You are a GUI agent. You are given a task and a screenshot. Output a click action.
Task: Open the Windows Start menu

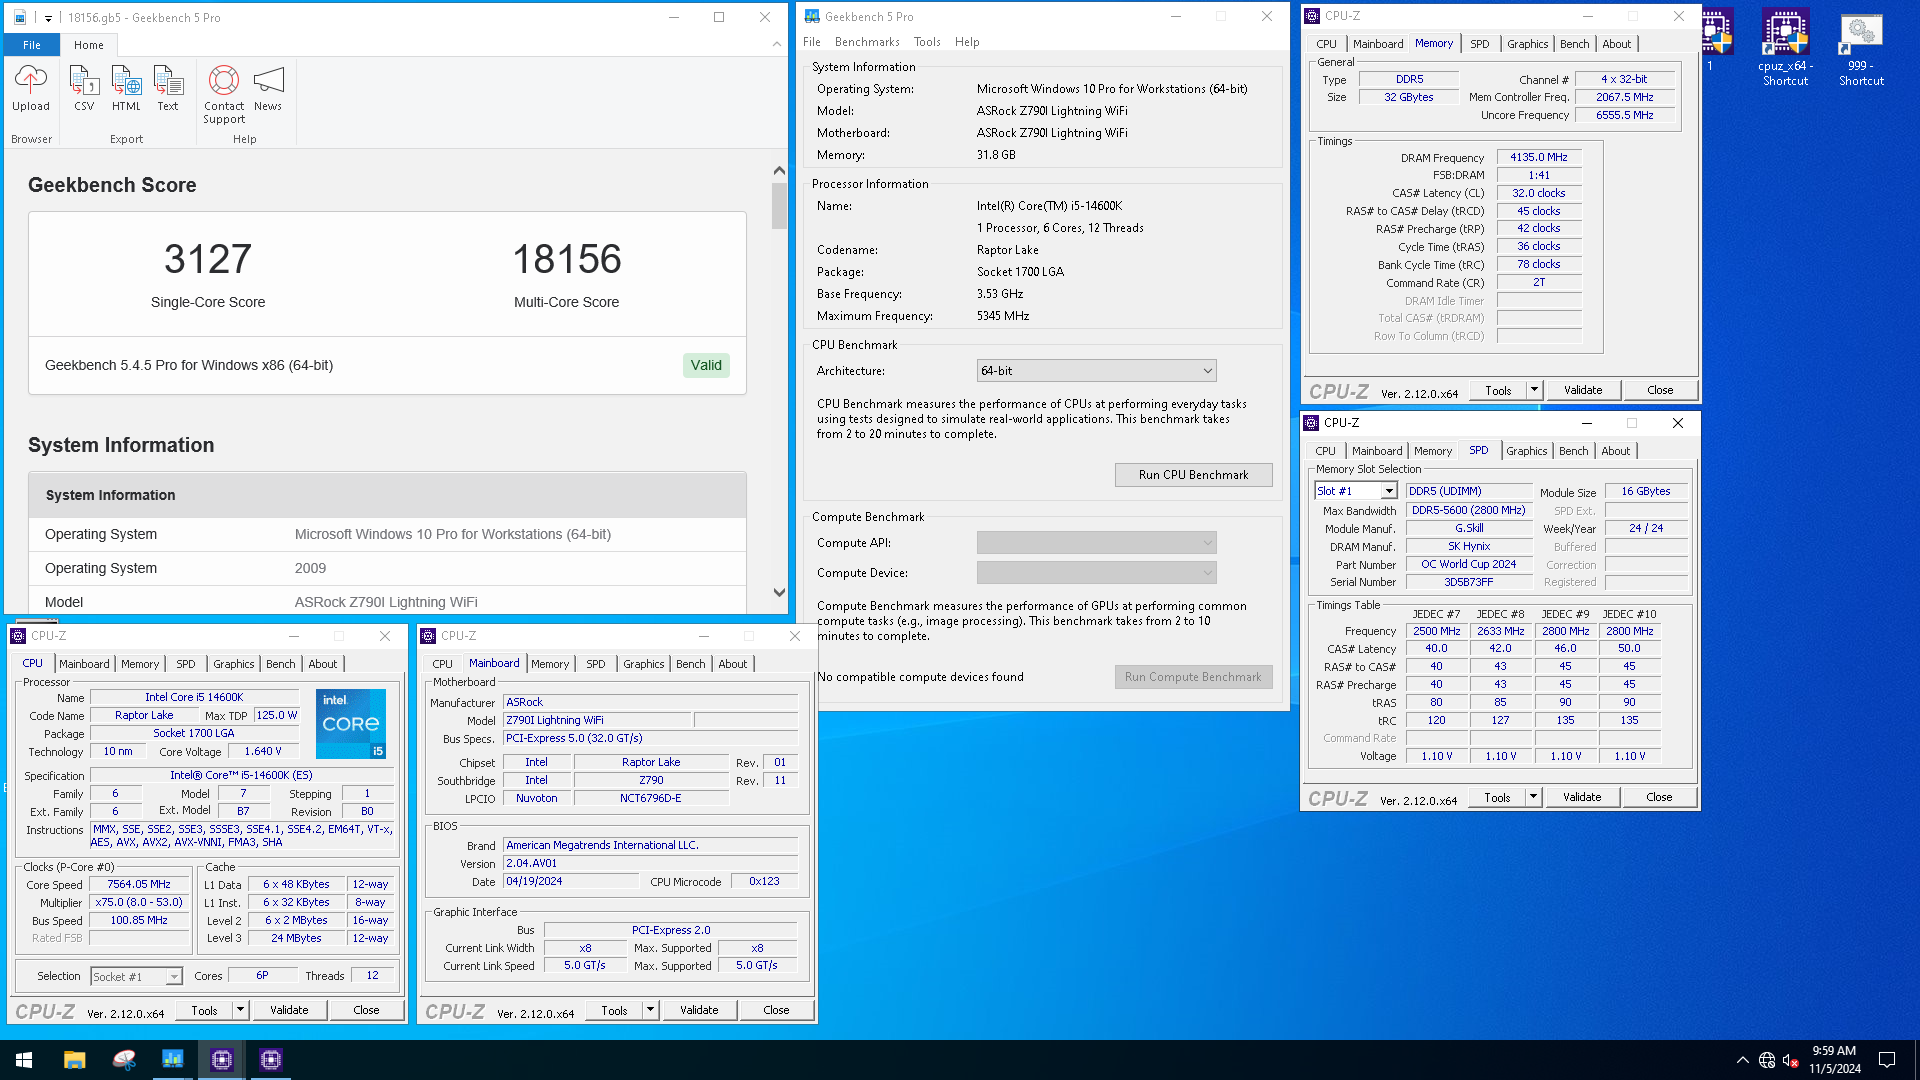point(24,1060)
